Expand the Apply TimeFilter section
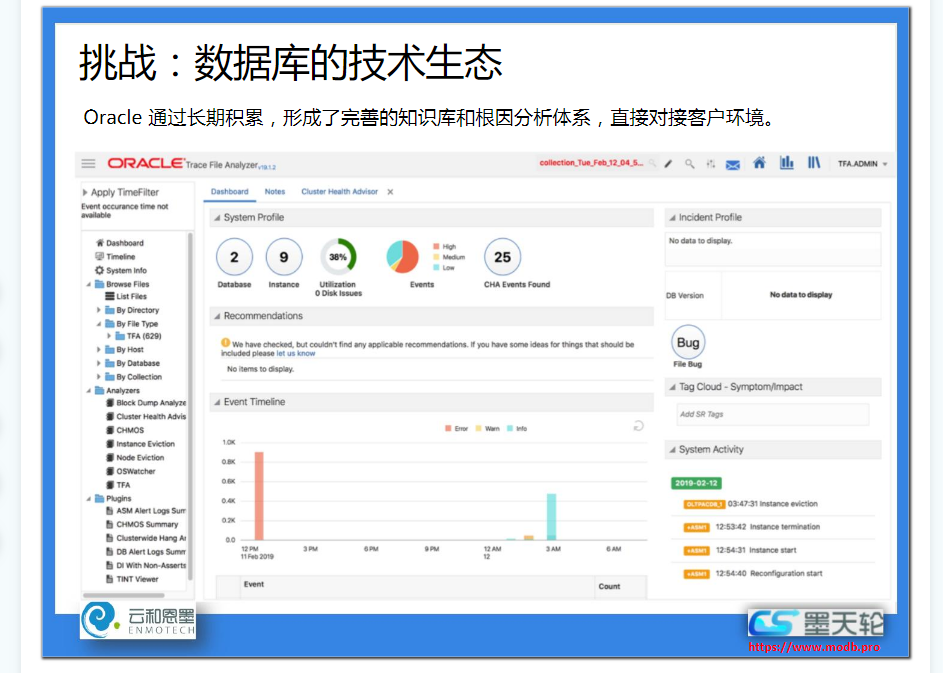The height and width of the screenshot is (673, 943). [84, 192]
